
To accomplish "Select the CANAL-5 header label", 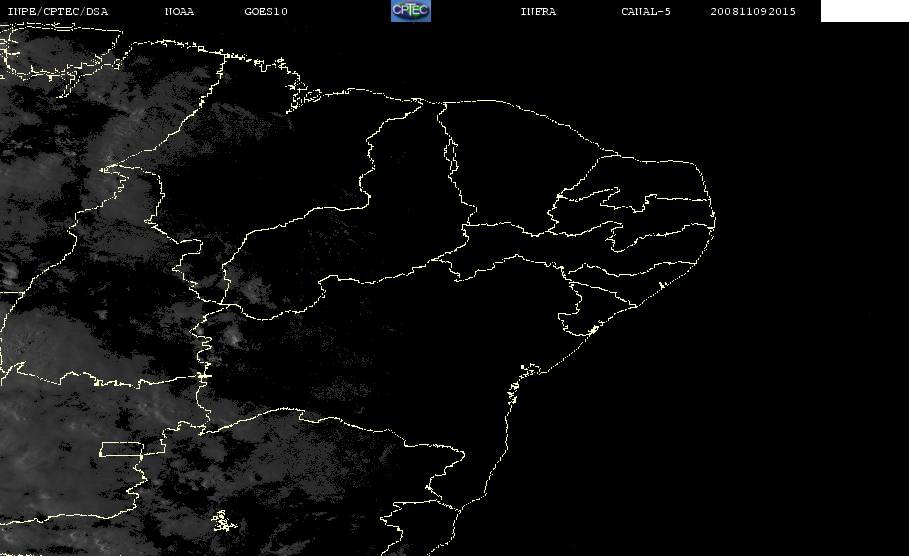I will [x=646, y=11].
